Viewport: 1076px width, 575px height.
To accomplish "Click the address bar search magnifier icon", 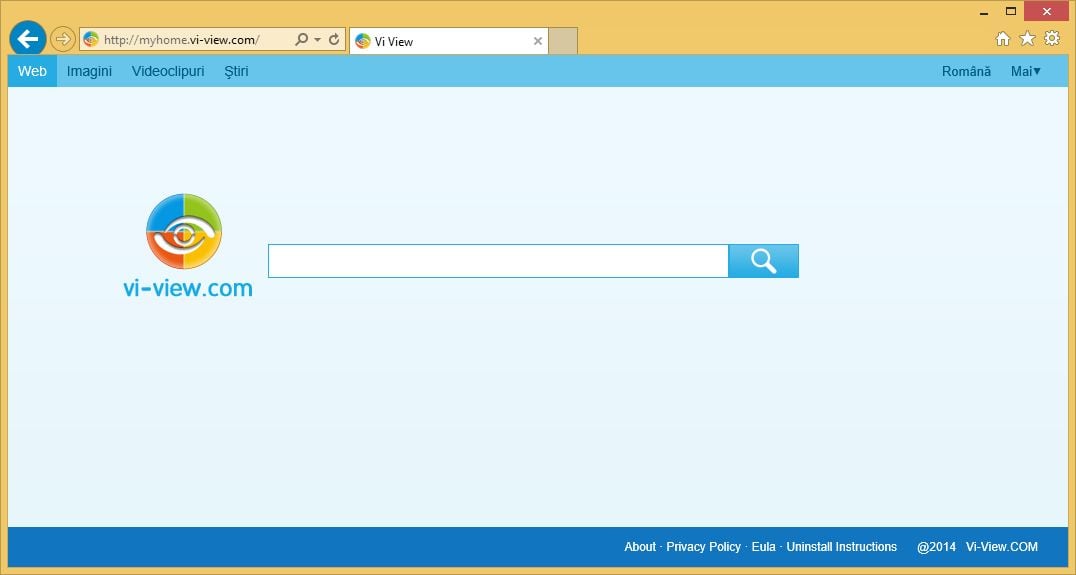I will (x=301, y=40).
